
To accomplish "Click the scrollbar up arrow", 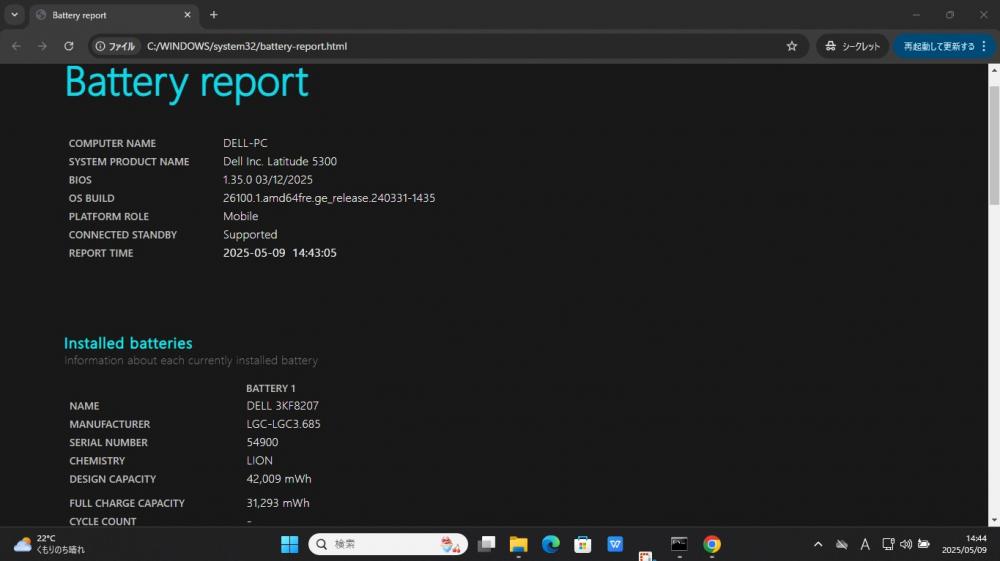I will point(994,71).
